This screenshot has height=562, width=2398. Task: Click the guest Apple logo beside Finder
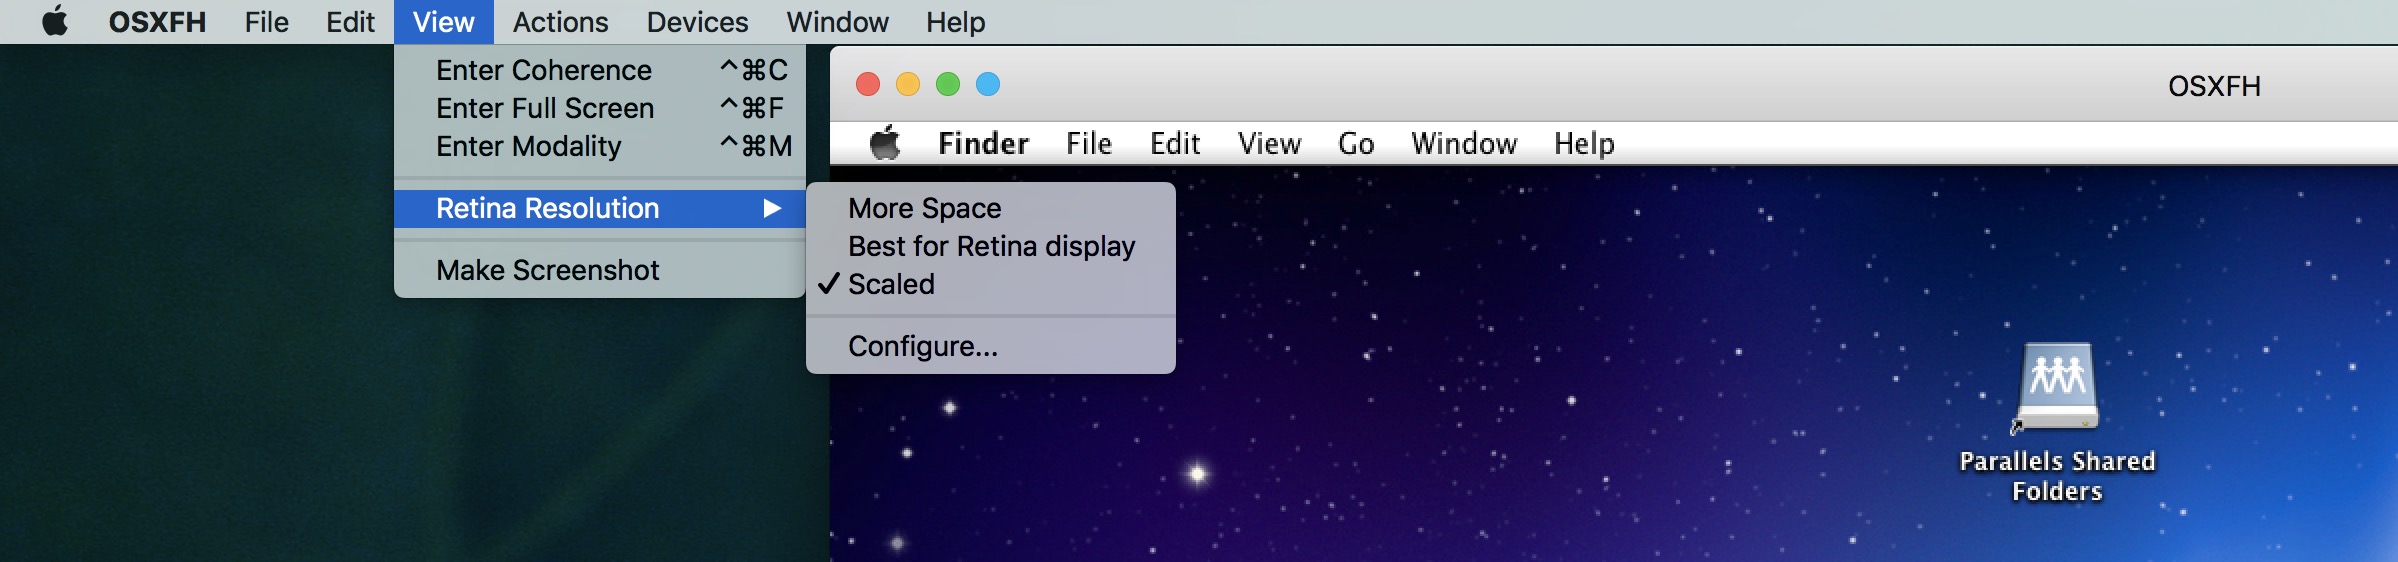click(x=885, y=143)
